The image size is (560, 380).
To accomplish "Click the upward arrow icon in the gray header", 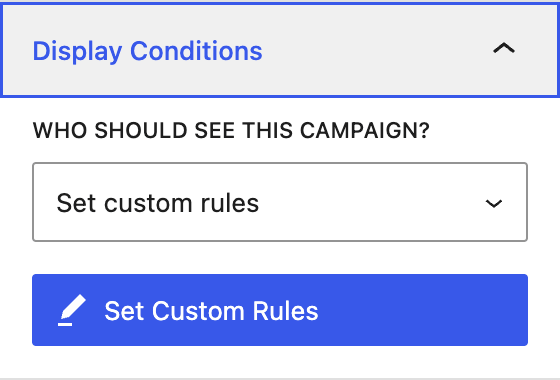I will [504, 48].
